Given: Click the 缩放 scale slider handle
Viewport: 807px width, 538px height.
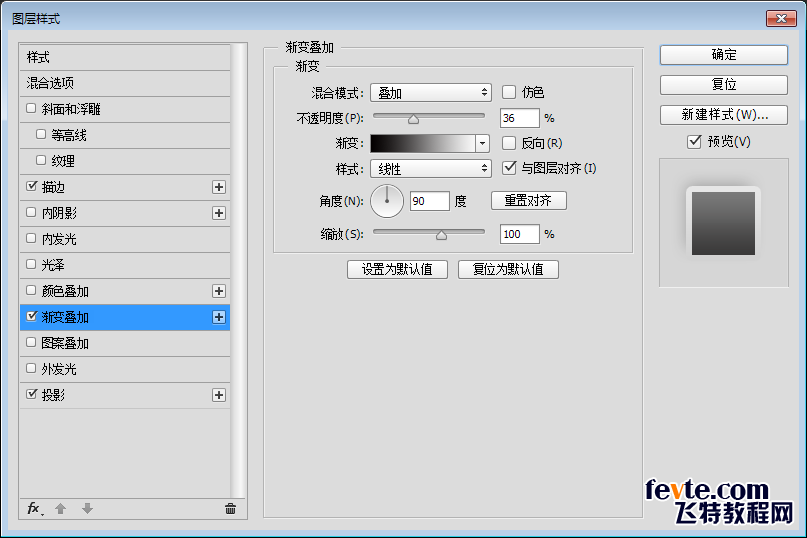Looking at the screenshot, I should [441, 235].
